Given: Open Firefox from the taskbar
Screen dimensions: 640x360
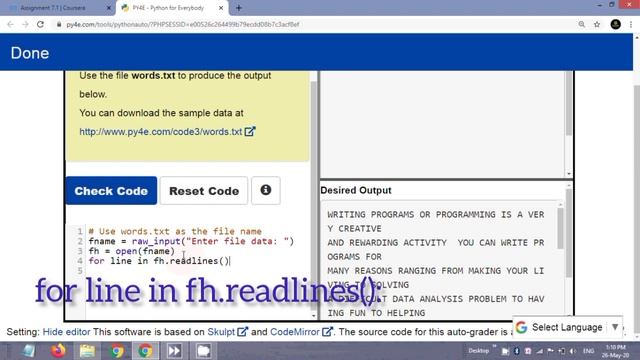Looking at the screenshot, I should pos(58,351).
